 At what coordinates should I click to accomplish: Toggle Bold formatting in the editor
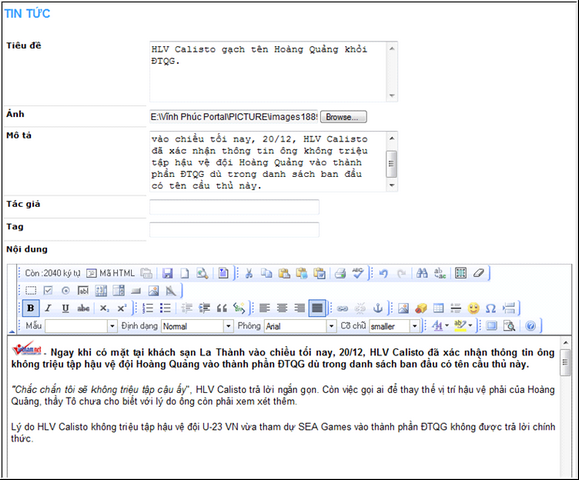point(31,308)
